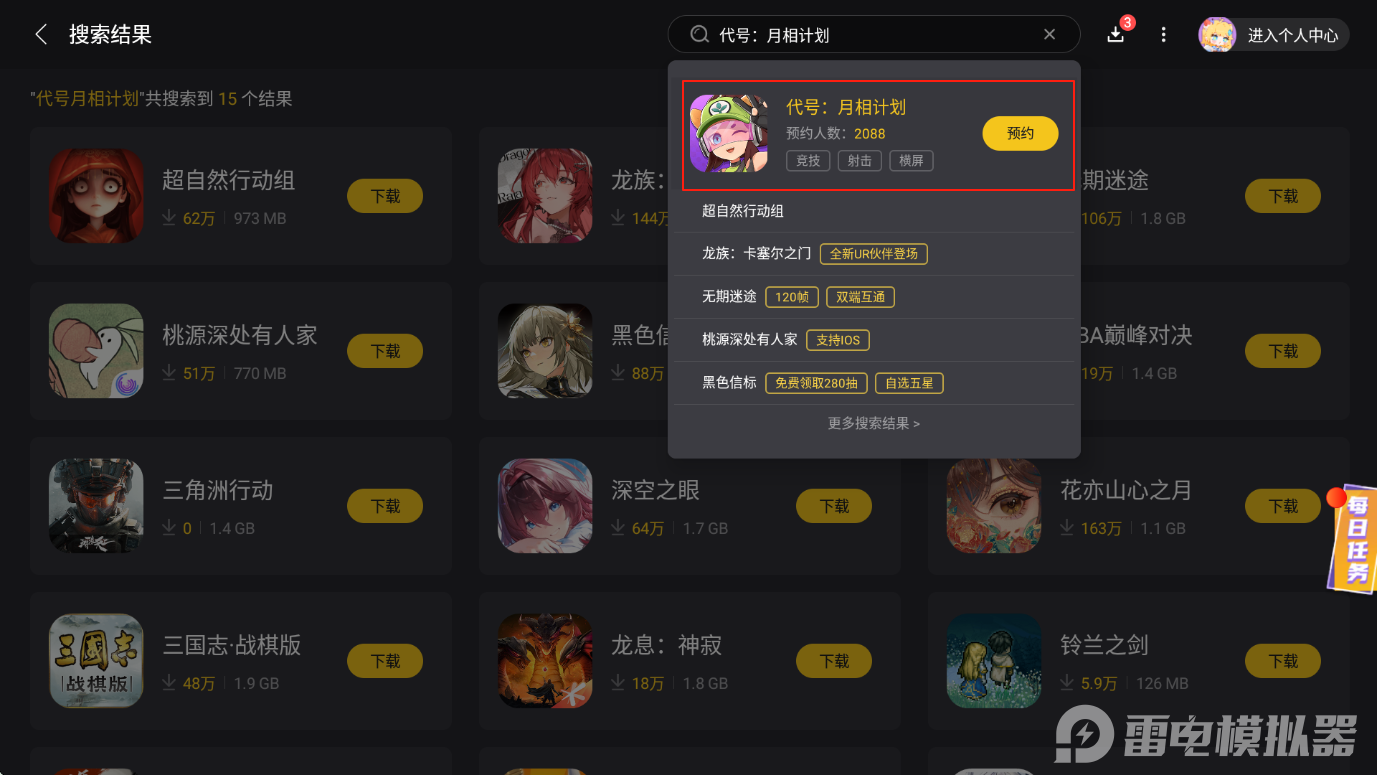Open the 每日任务 daily tasks badge
Image resolution: width=1377 pixels, height=775 pixels.
pyautogui.click(x=1354, y=539)
